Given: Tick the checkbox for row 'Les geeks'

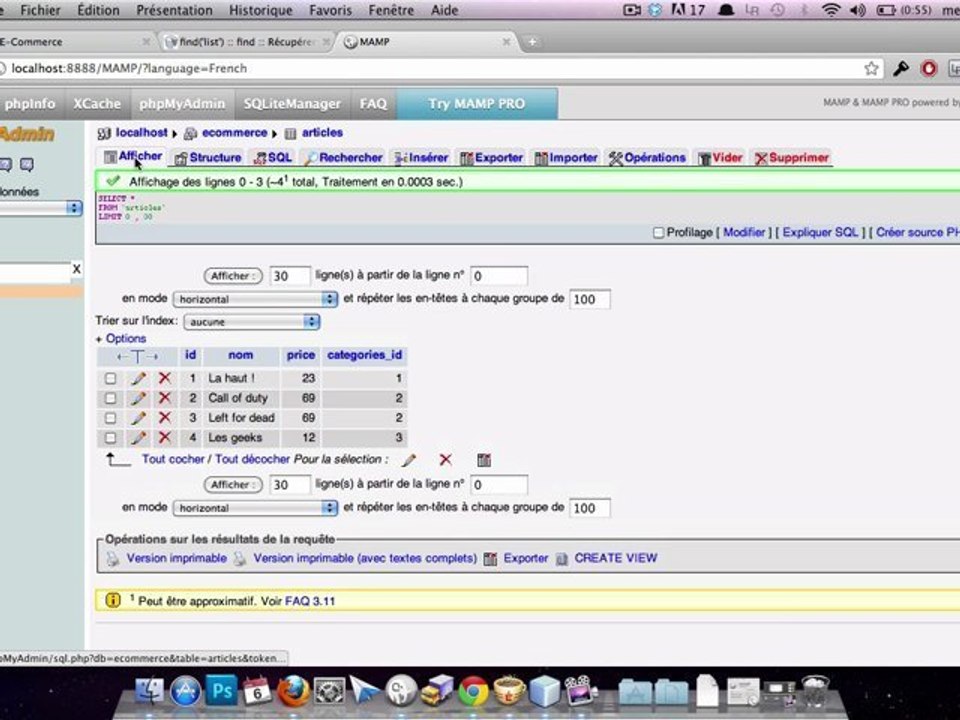Looking at the screenshot, I should pyautogui.click(x=110, y=438).
